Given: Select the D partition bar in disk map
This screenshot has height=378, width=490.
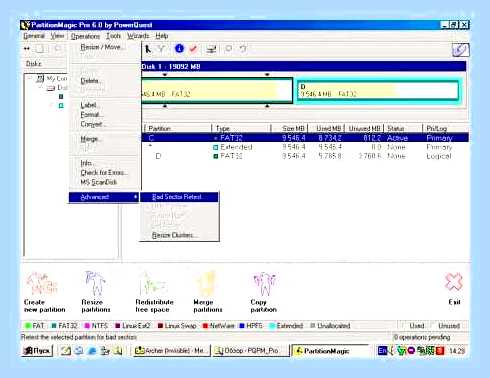Looking at the screenshot, I should pyautogui.click(x=378, y=90).
